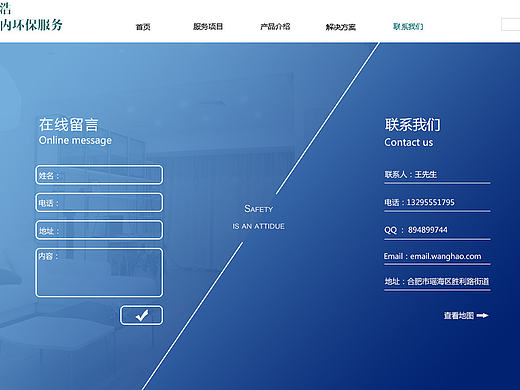Screen dimensions: 520x390
Task: Select contact line 联系人：王先生
Action: point(411,174)
